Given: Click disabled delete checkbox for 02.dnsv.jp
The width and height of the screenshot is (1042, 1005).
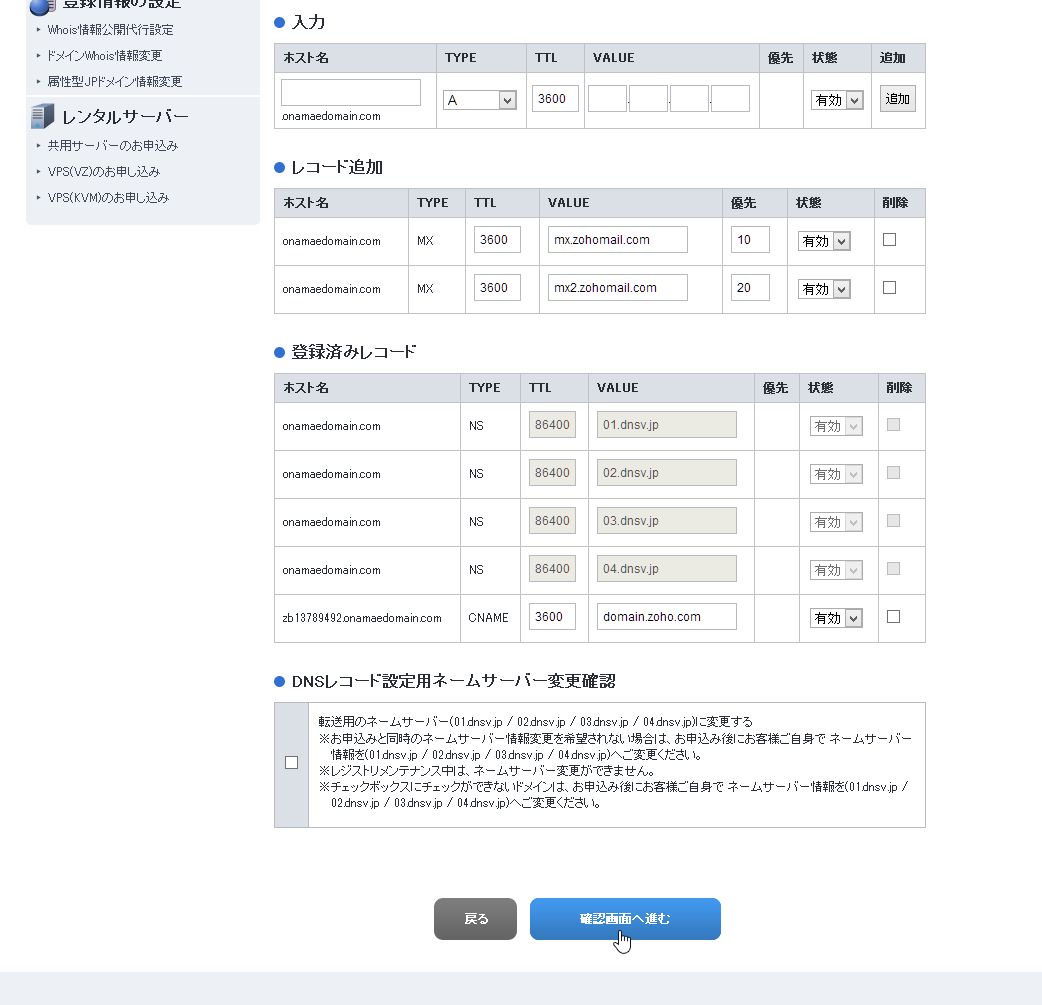Looking at the screenshot, I should pos(893,473).
